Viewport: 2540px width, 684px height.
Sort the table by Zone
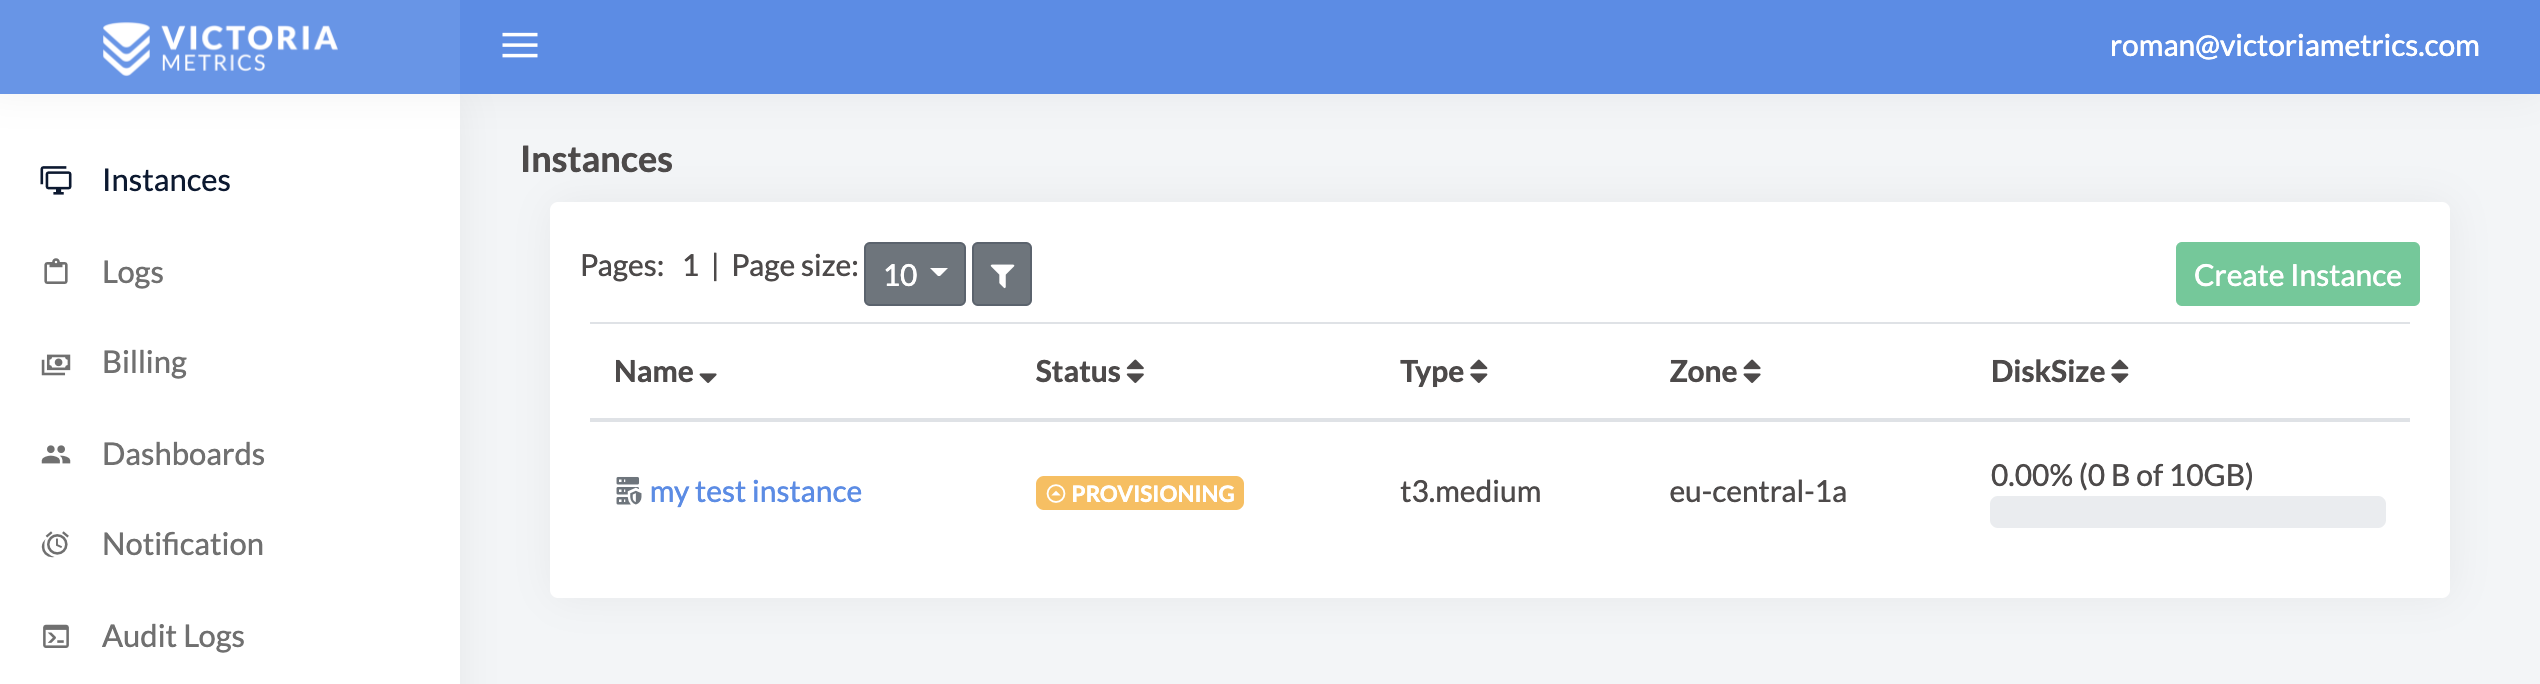pyautogui.click(x=1714, y=372)
